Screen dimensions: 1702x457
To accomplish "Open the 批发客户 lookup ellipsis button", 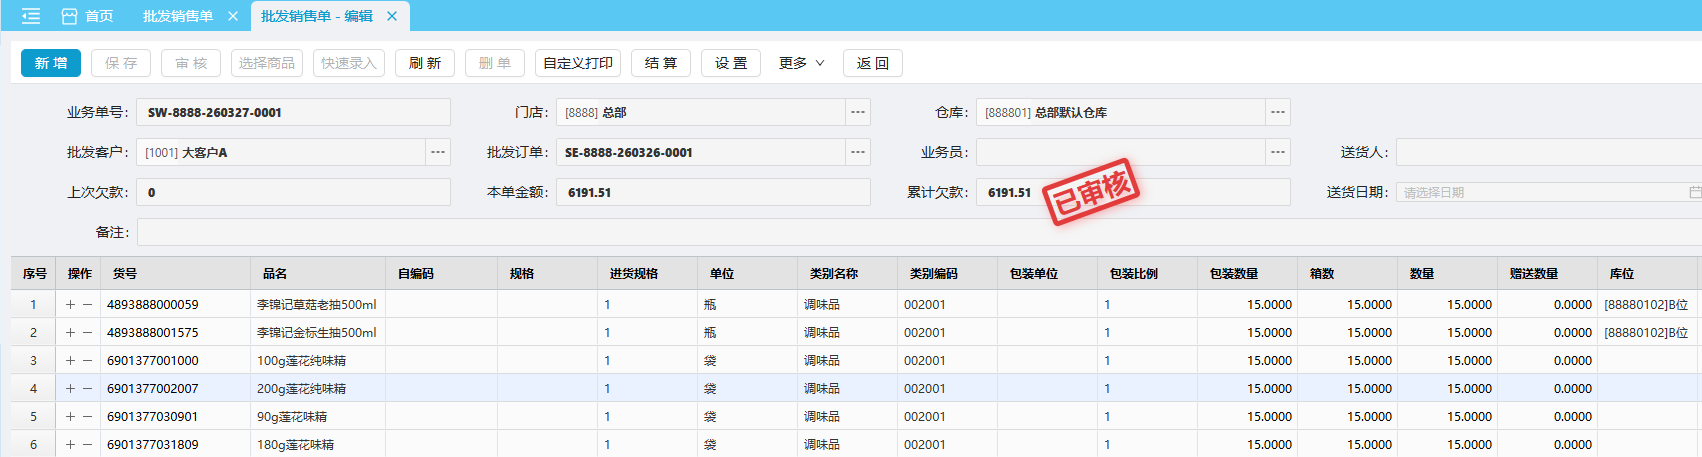I will pos(438,152).
